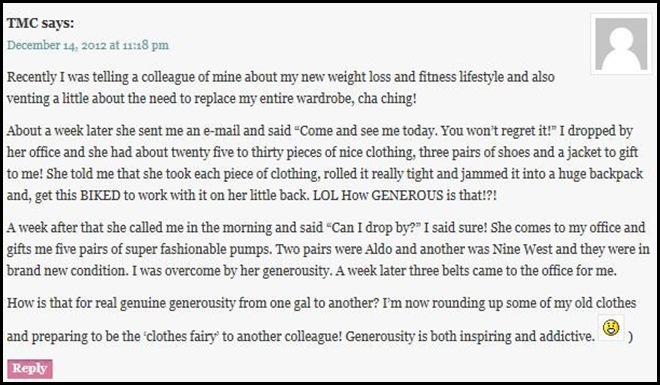Click the smiley emoji after 'addictive'
The image size is (660, 385).
tap(611, 327)
